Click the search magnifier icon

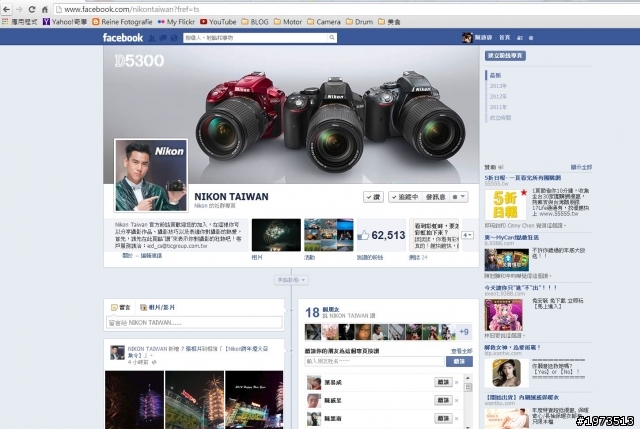[x=332, y=38]
